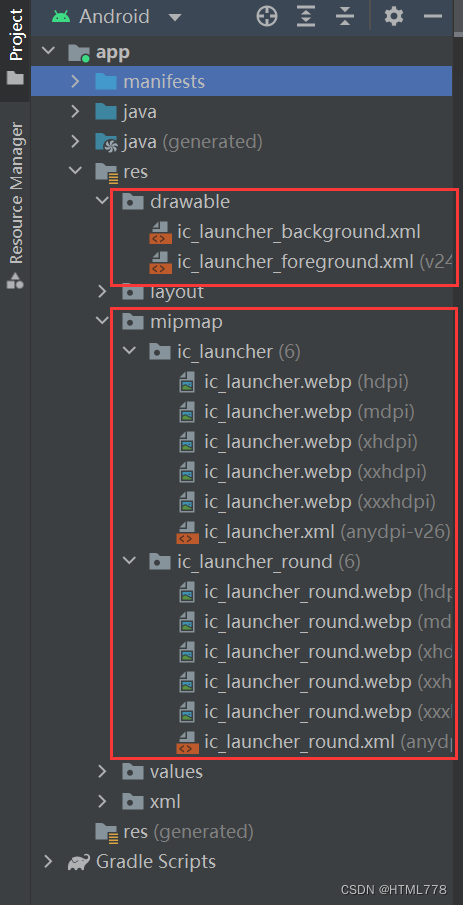The image size is (463, 905).
Task: Click the ic_launcher_round (6) group folder icon
Action: pos(159,562)
